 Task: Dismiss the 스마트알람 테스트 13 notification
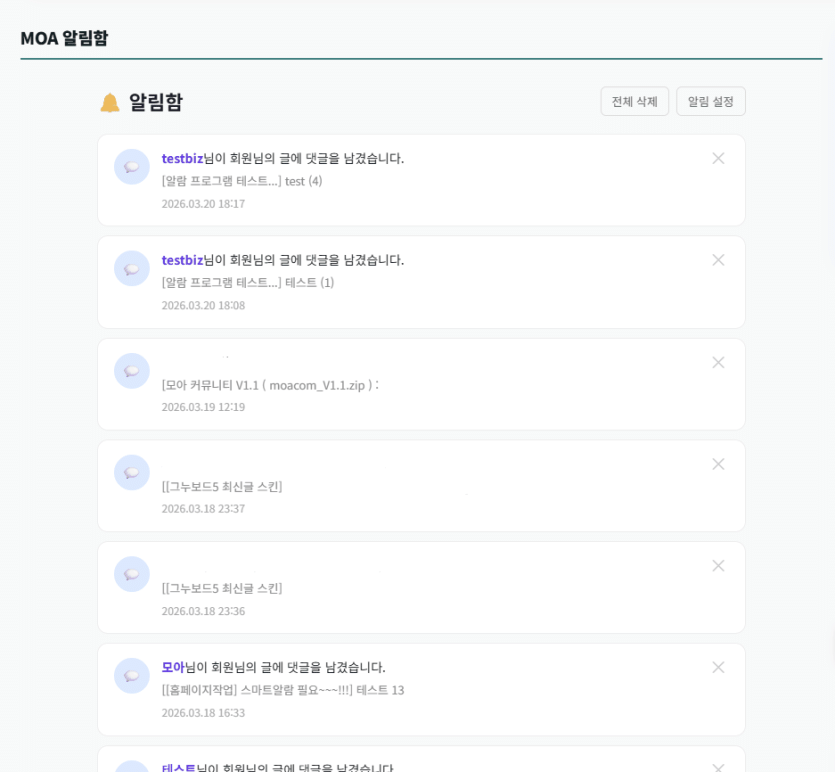[x=718, y=666]
